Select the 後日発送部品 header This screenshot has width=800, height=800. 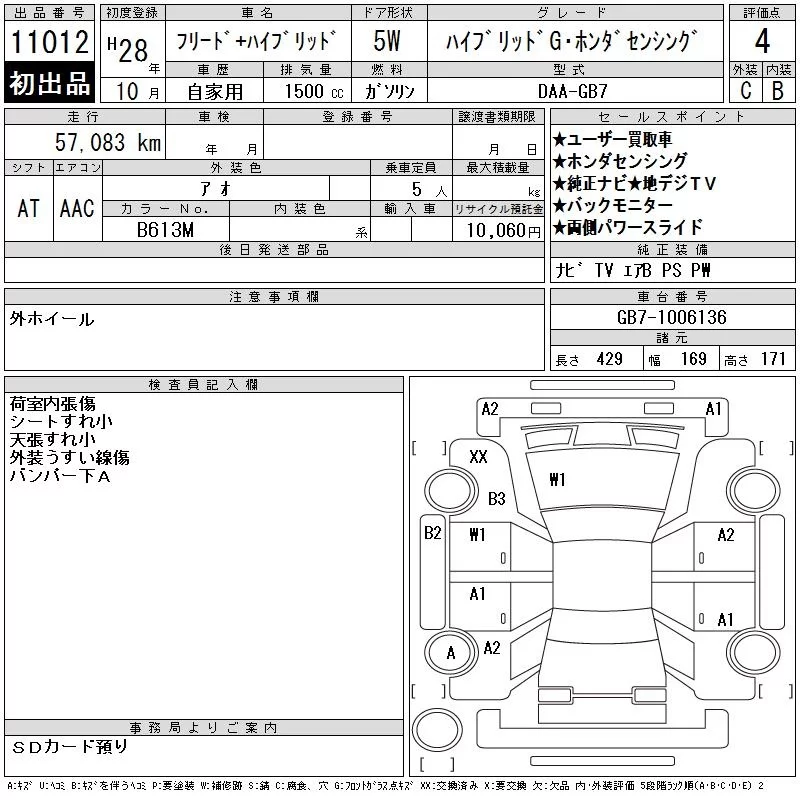[274, 250]
